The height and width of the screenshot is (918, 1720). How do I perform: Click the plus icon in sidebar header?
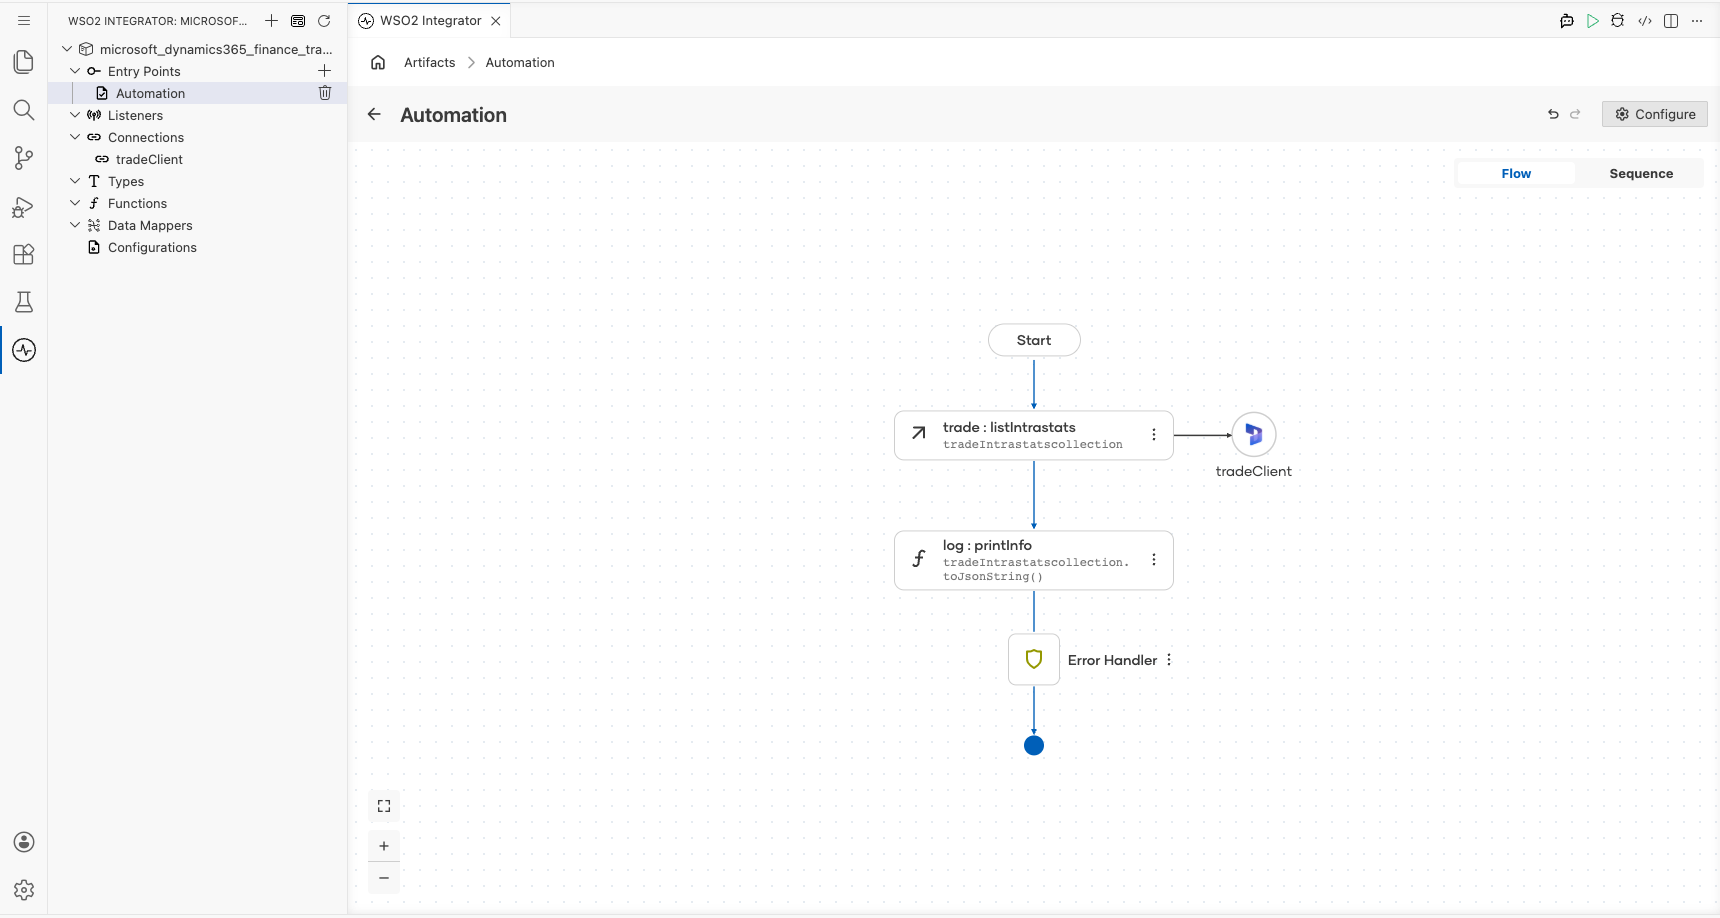click(271, 21)
